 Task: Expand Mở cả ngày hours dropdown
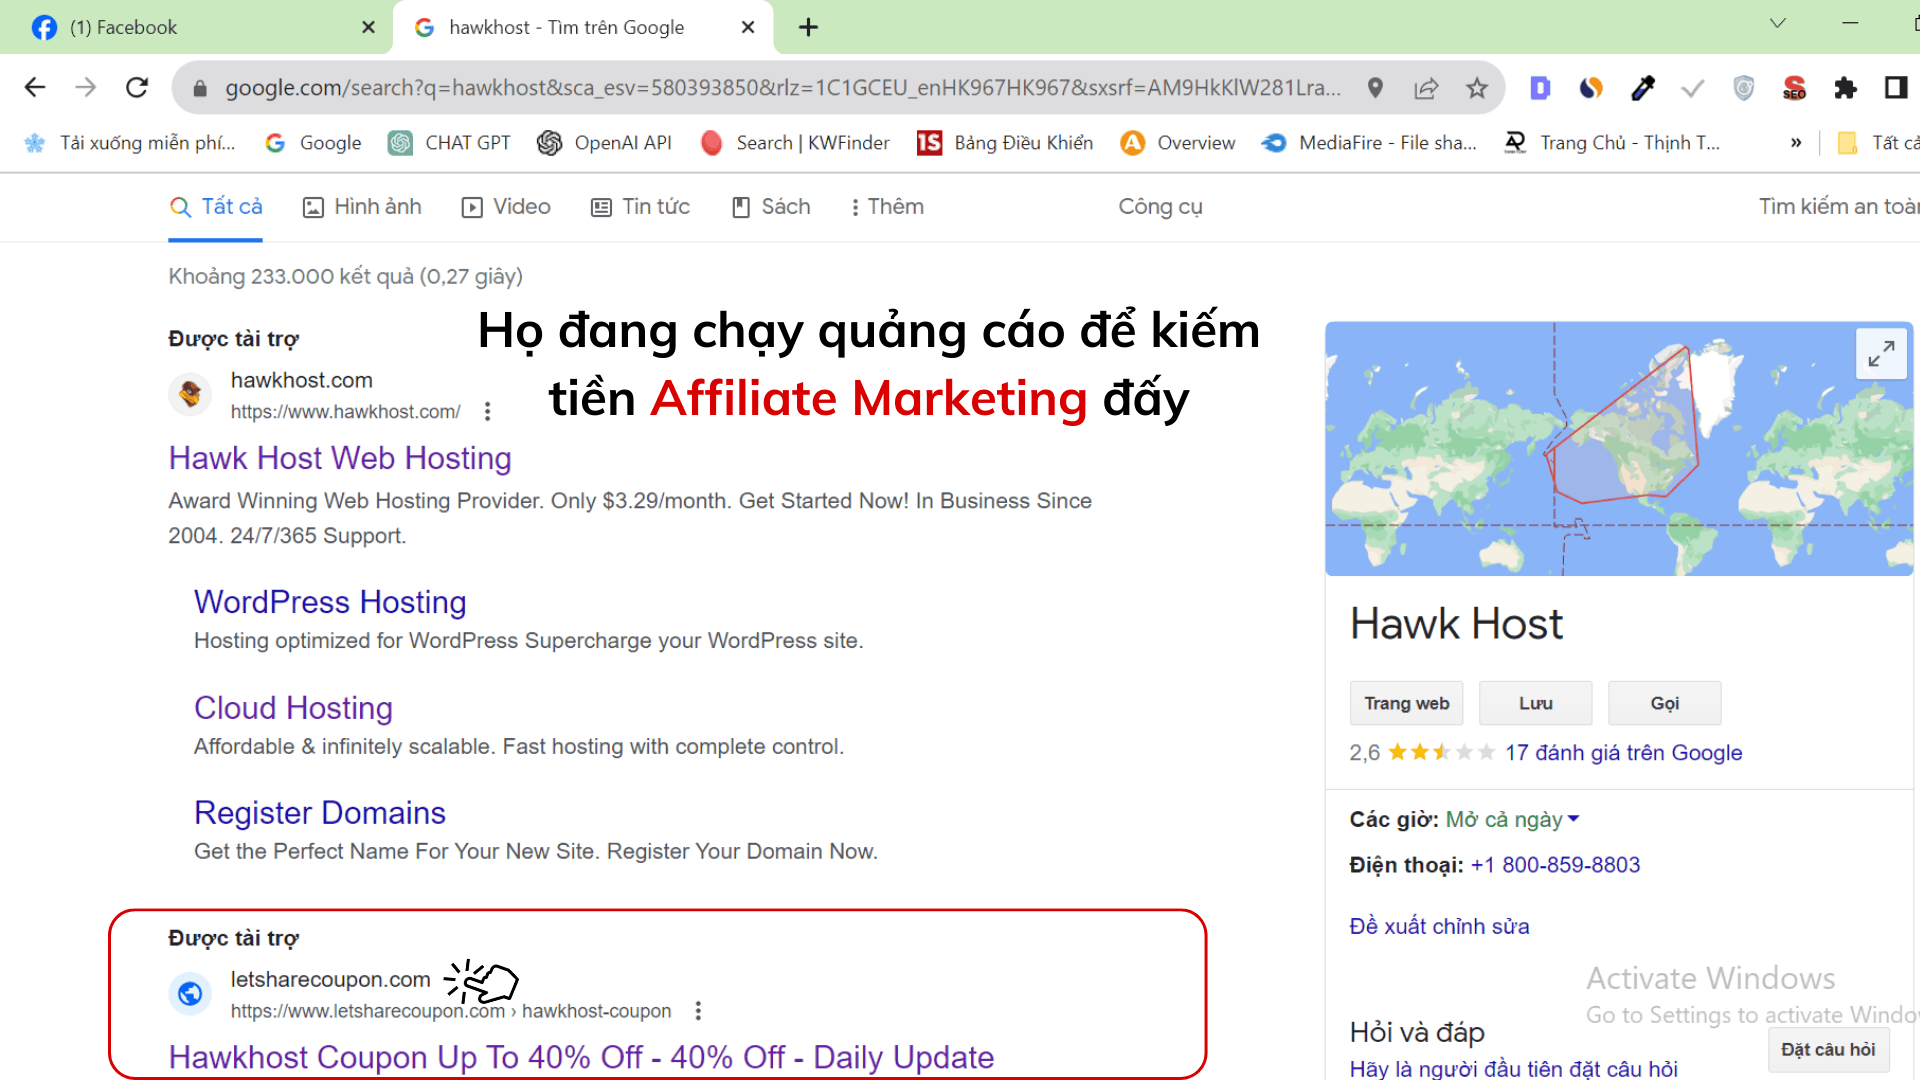(1513, 820)
